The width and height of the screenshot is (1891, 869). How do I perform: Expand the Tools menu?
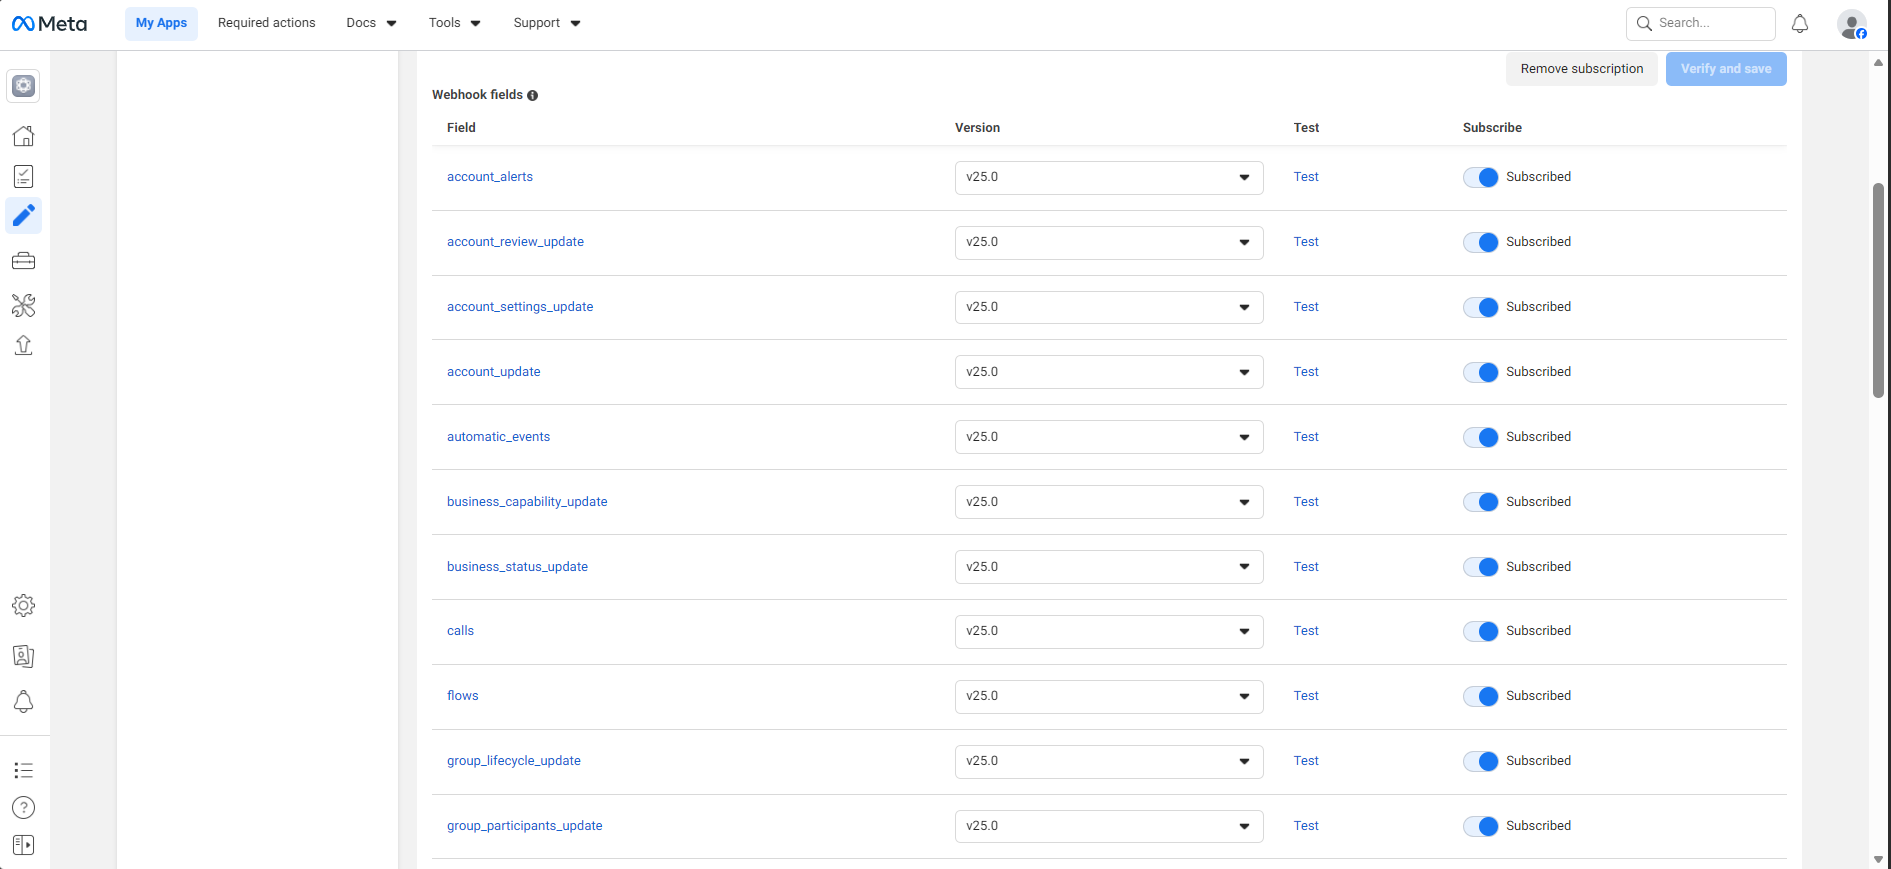click(454, 23)
